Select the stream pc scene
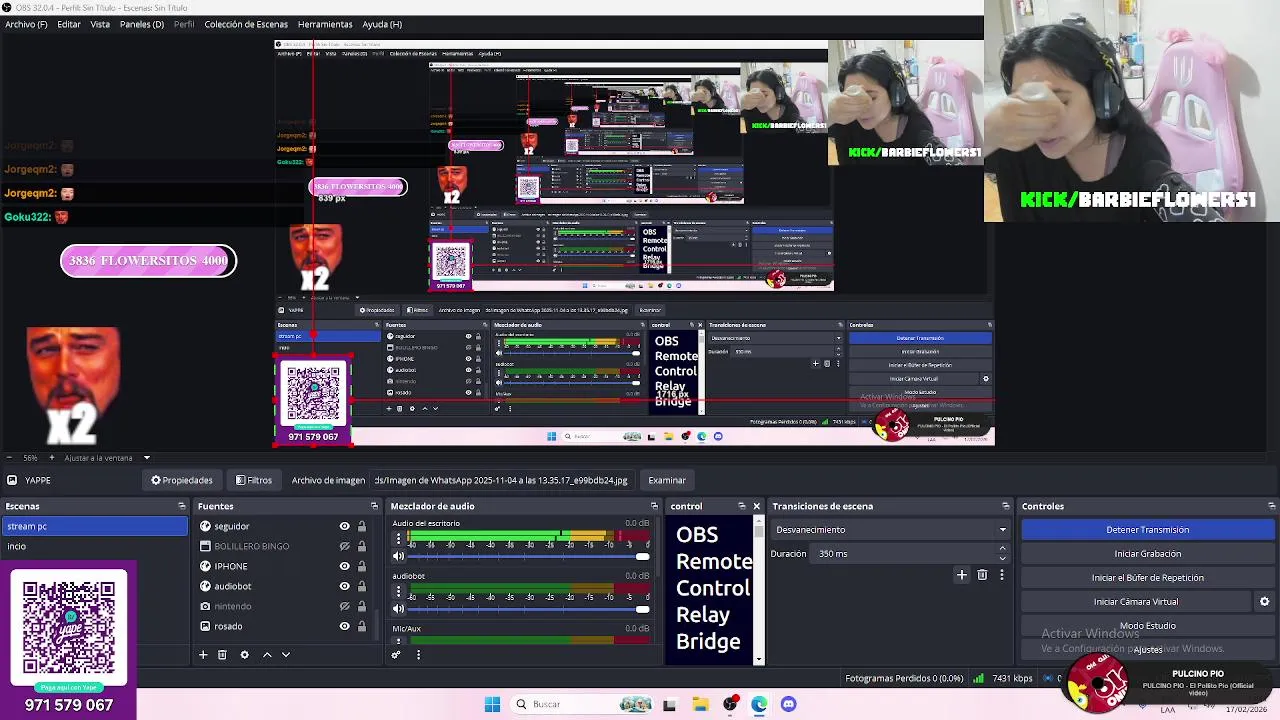Viewport: 1280px width, 720px height. 94,526
